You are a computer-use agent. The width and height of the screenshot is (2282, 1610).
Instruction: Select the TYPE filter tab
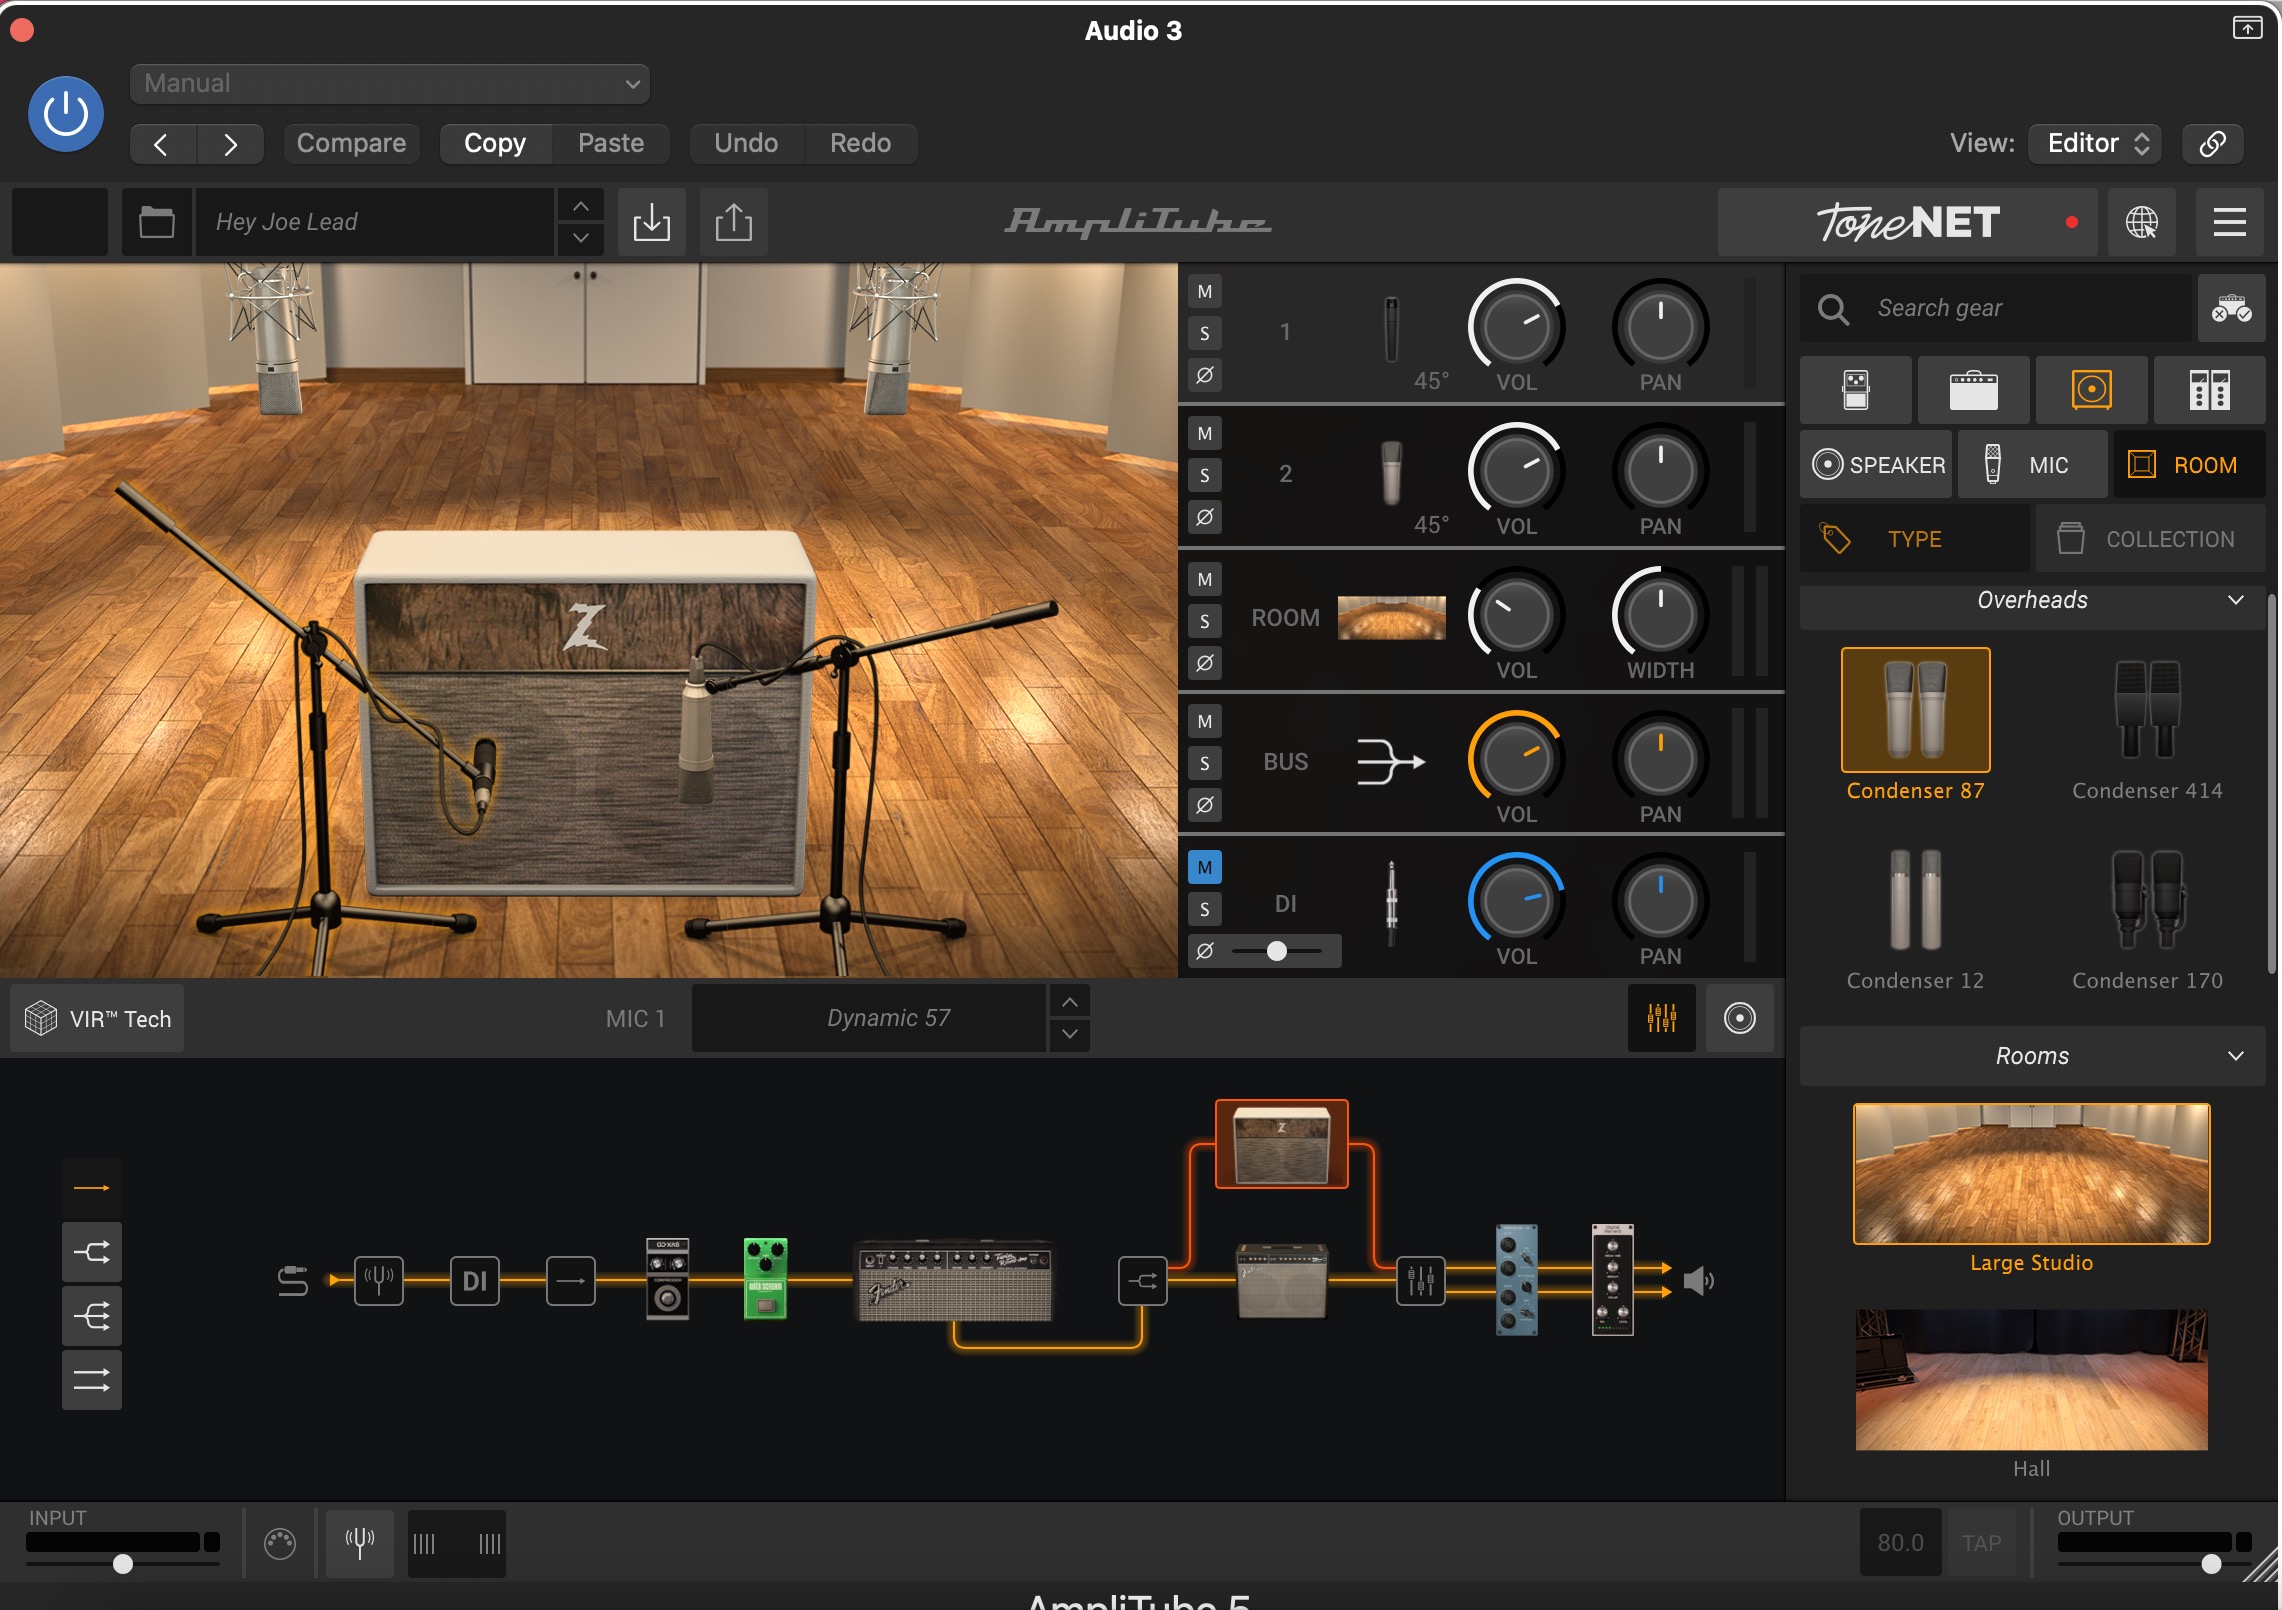click(x=1915, y=539)
